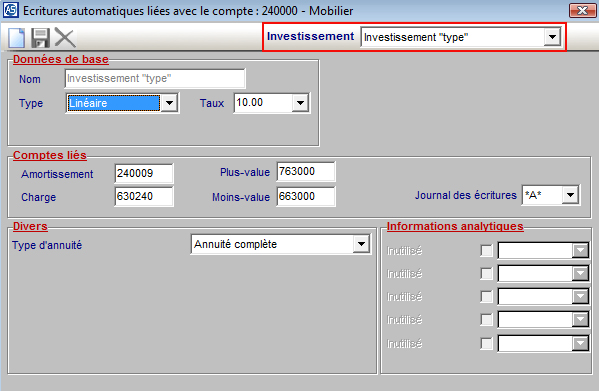The image size is (599, 391).
Task: Open the Investissement dropdown at the top
Action: click(552, 37)
